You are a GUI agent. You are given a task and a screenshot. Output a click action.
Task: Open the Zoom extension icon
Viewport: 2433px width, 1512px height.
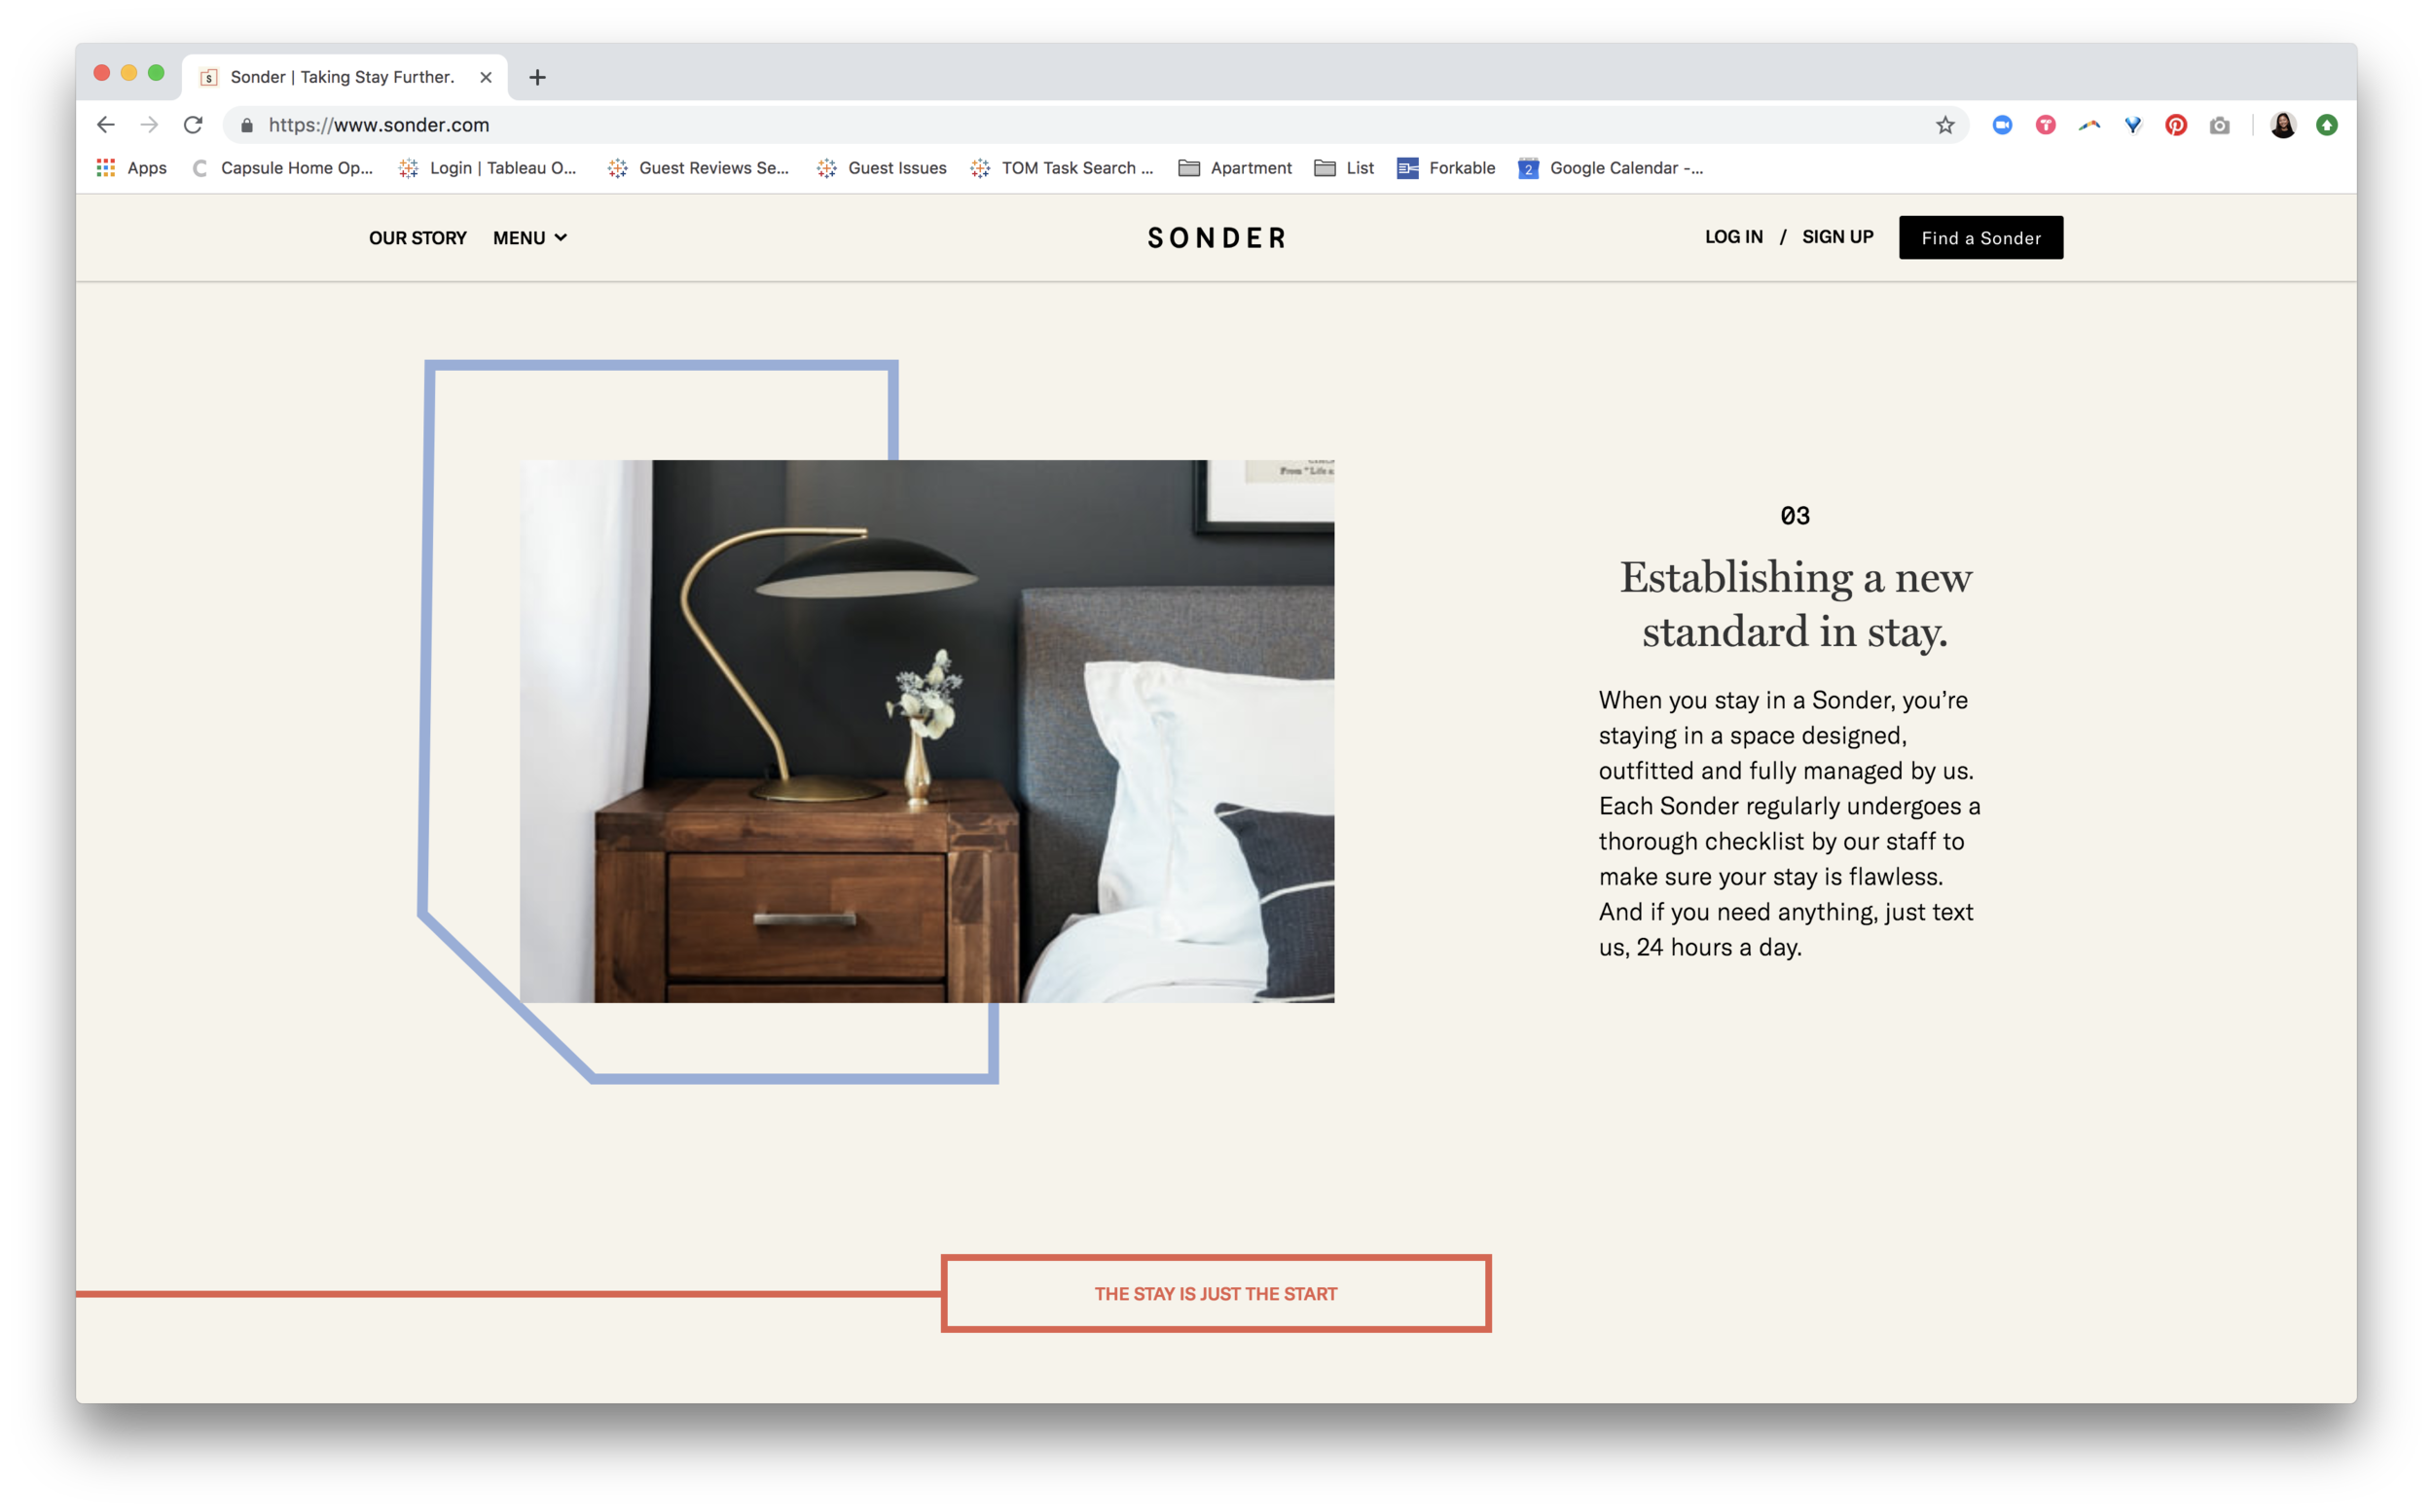tap(2002, 125)
